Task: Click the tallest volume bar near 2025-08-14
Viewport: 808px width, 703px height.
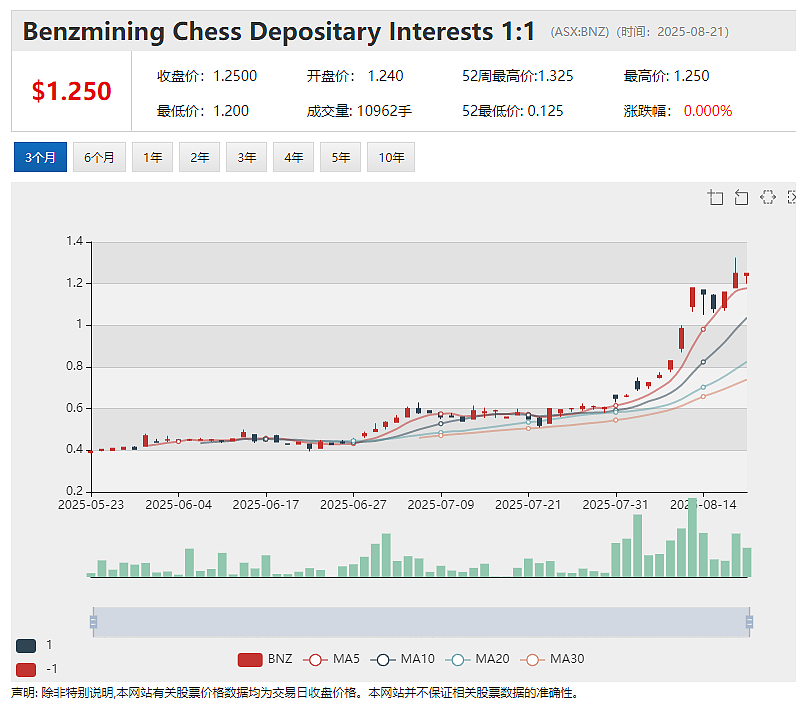Action: click(x=693, y=537)
